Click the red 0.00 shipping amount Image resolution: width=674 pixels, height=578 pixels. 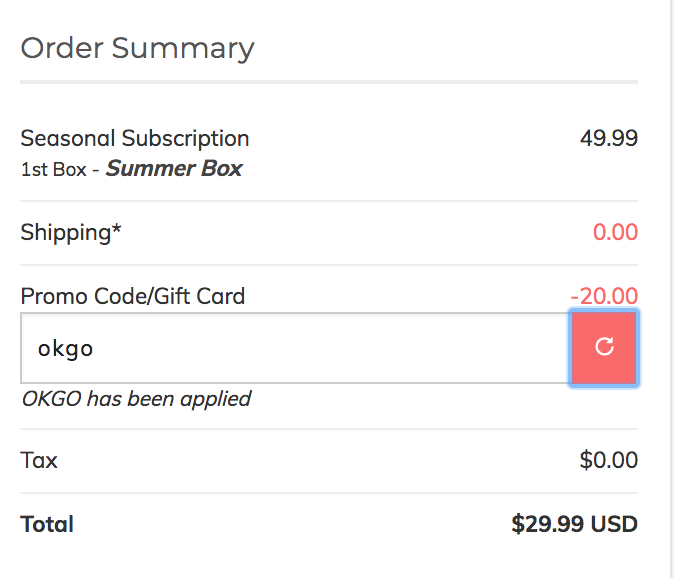615,232
